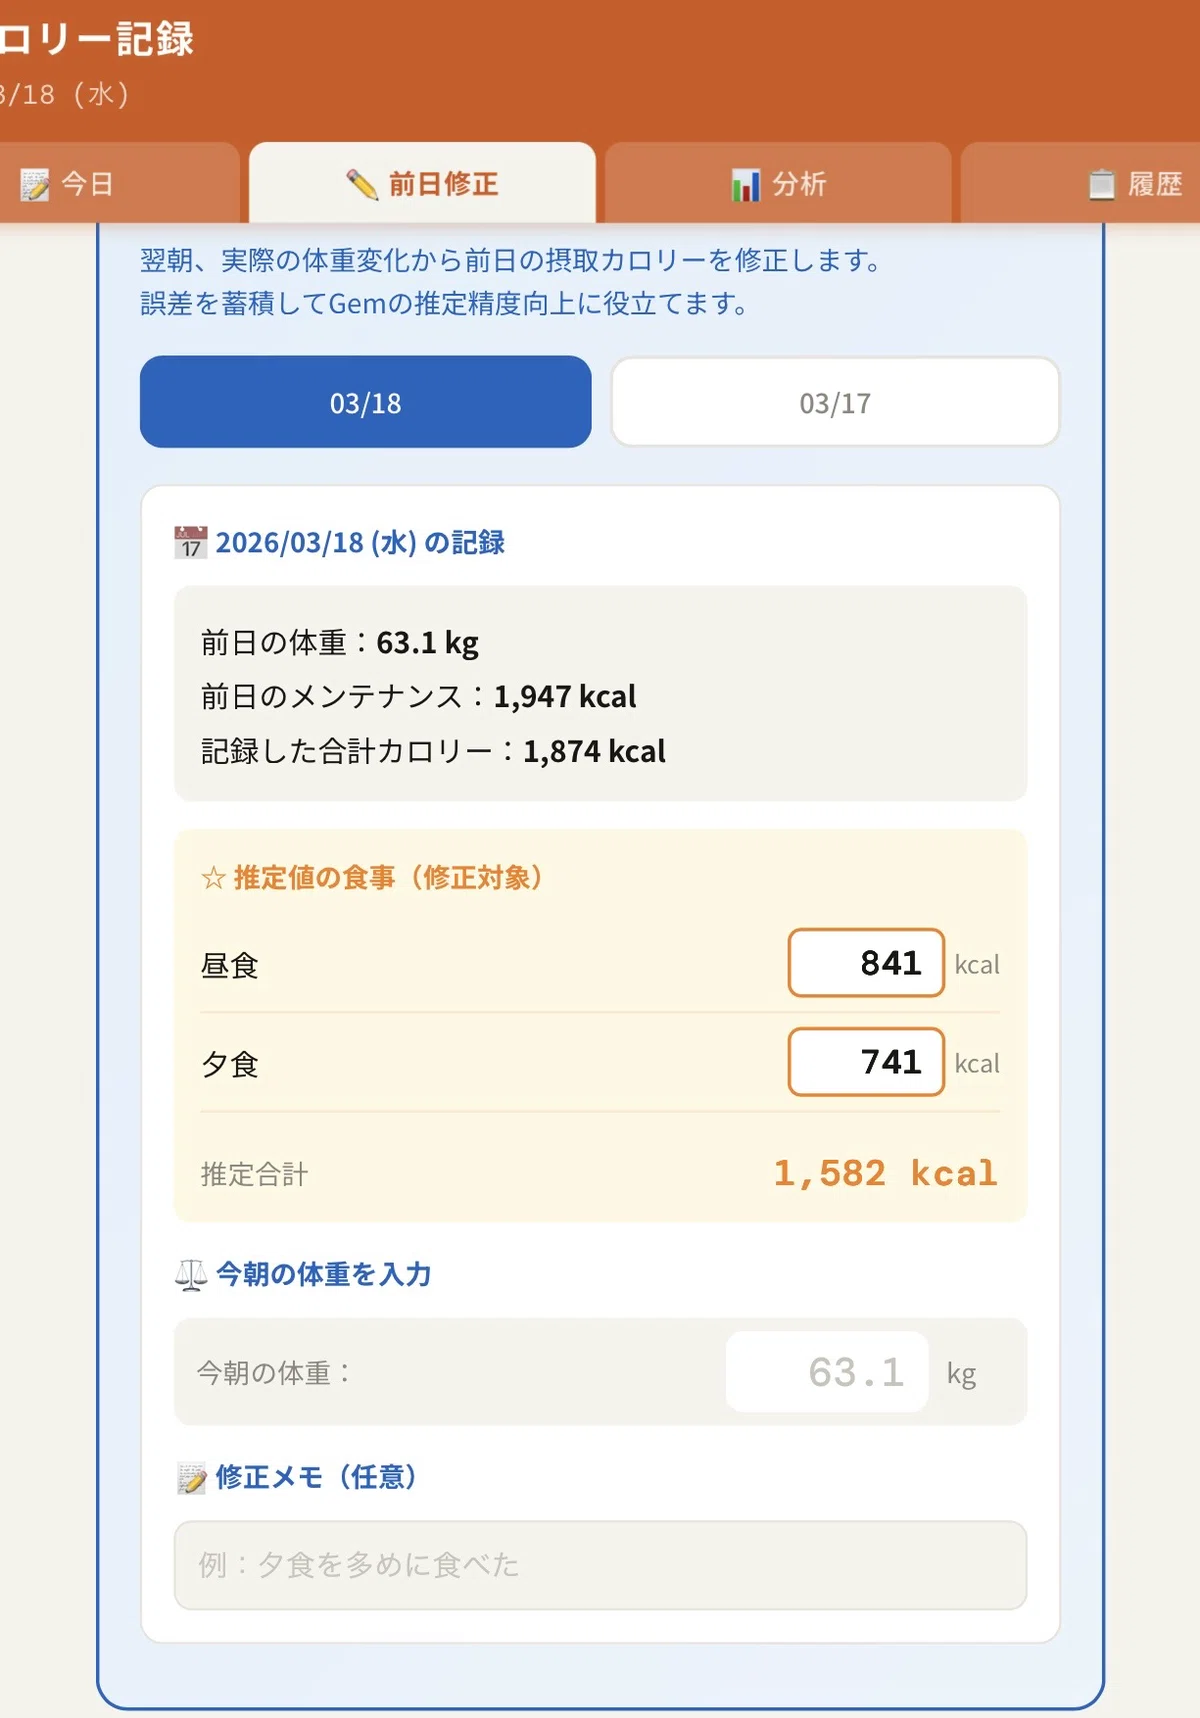Click the 2026/03/18 (水) の記録 heading
1200x1718 pixels.
coord(360,542)
